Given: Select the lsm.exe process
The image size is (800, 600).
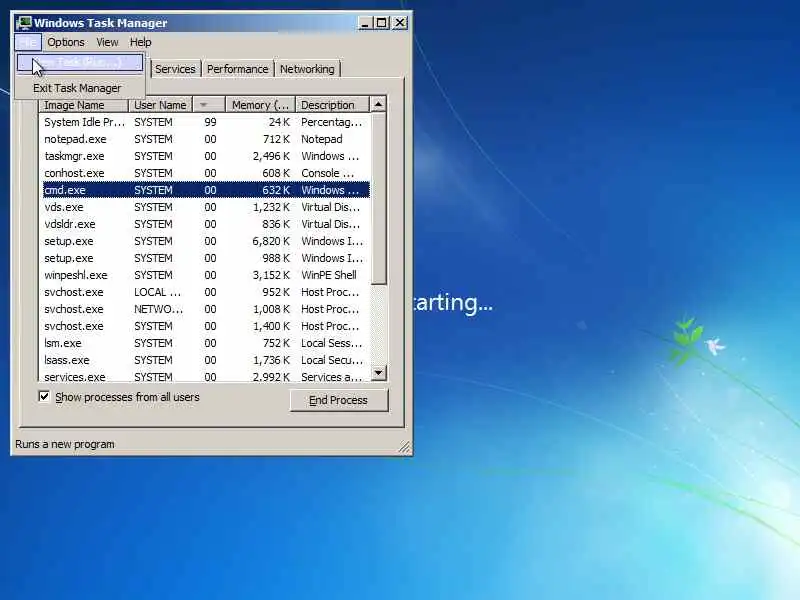Looking at the screenshot, I should (206, 343).
